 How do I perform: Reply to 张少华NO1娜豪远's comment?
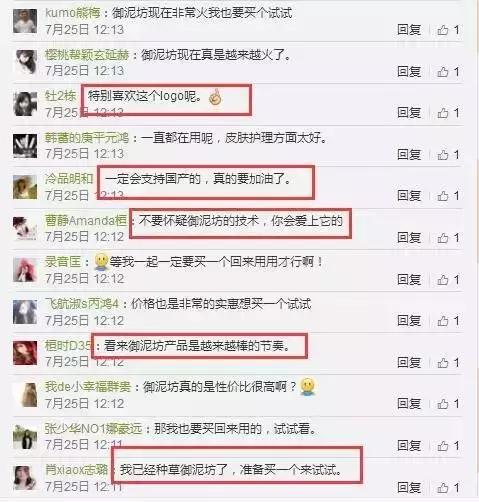pyautogui.click(x=409, y=446)
